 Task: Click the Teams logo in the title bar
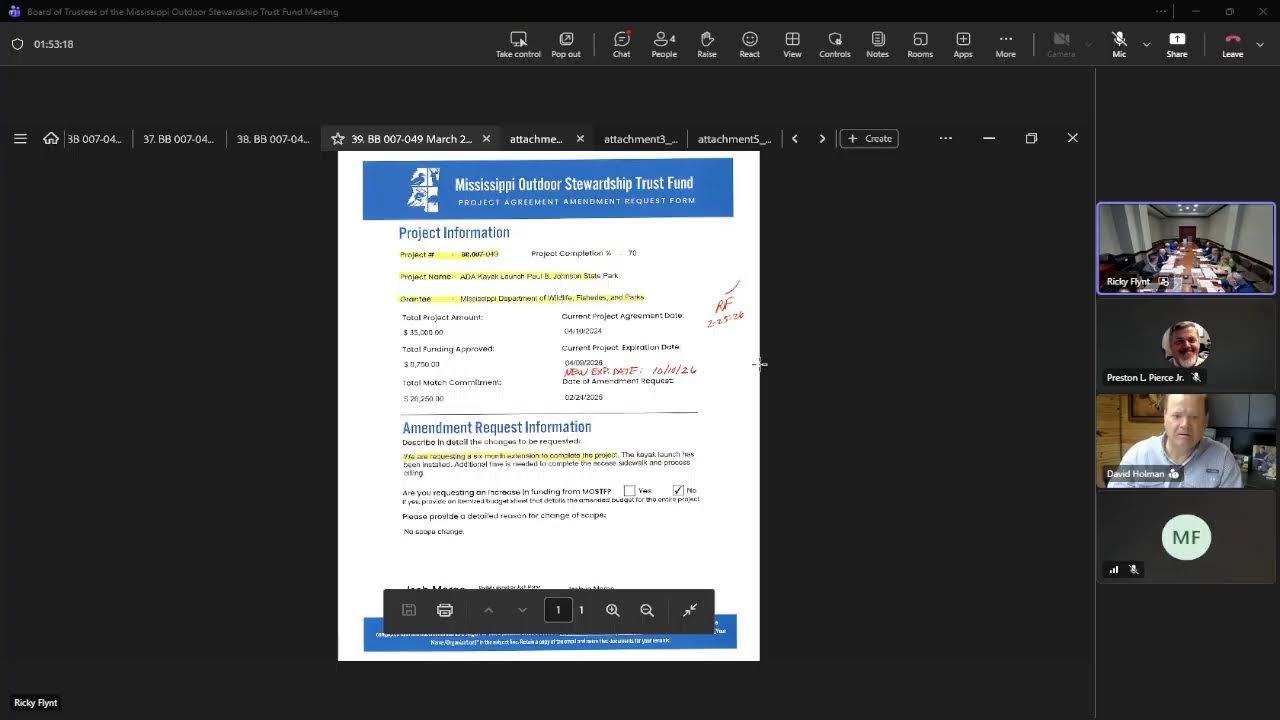pos(14,11)
